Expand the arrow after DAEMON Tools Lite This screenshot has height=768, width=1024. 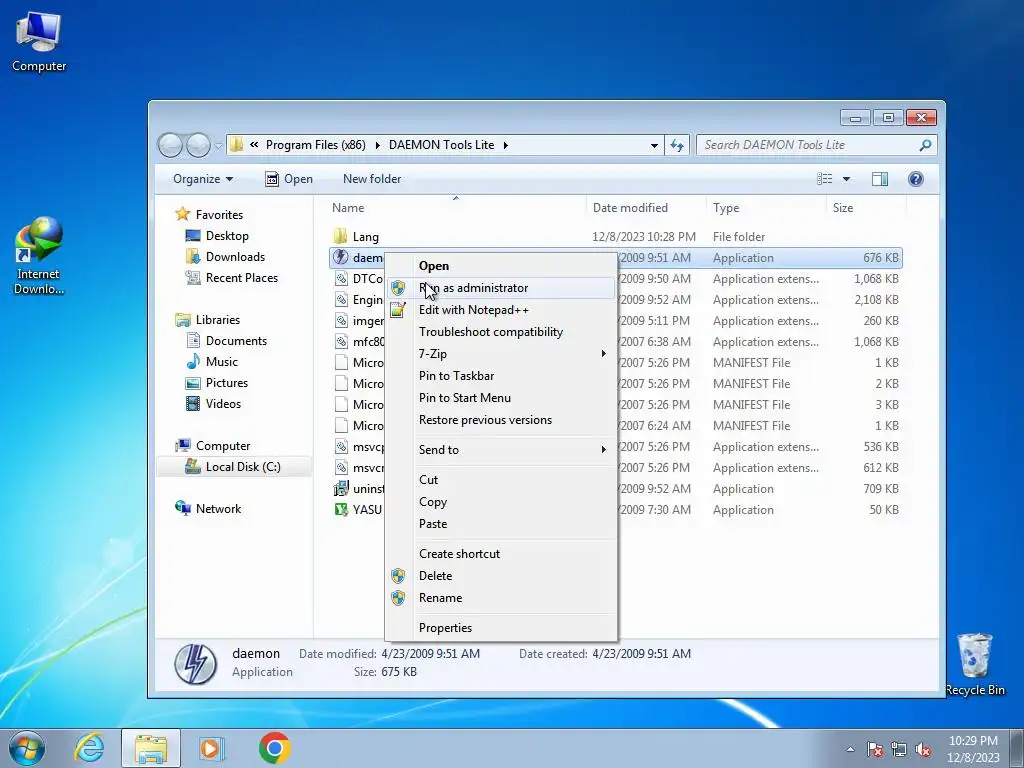click(x=505, y=145)
